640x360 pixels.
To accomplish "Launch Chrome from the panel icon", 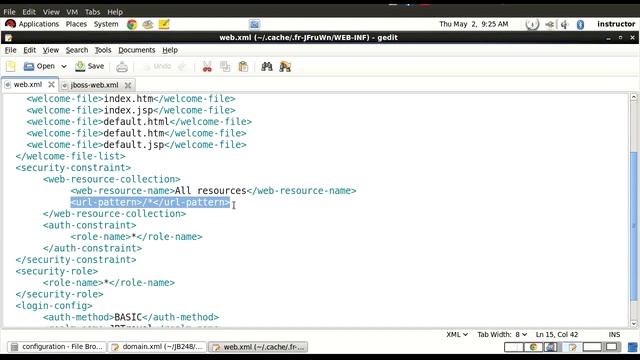I will (132, 24).
